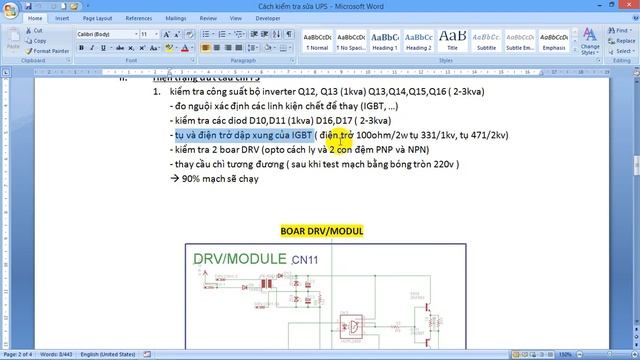
Task: Click the DRV/MODULE circuit diagram image
Action: click(x=326, y=296)
